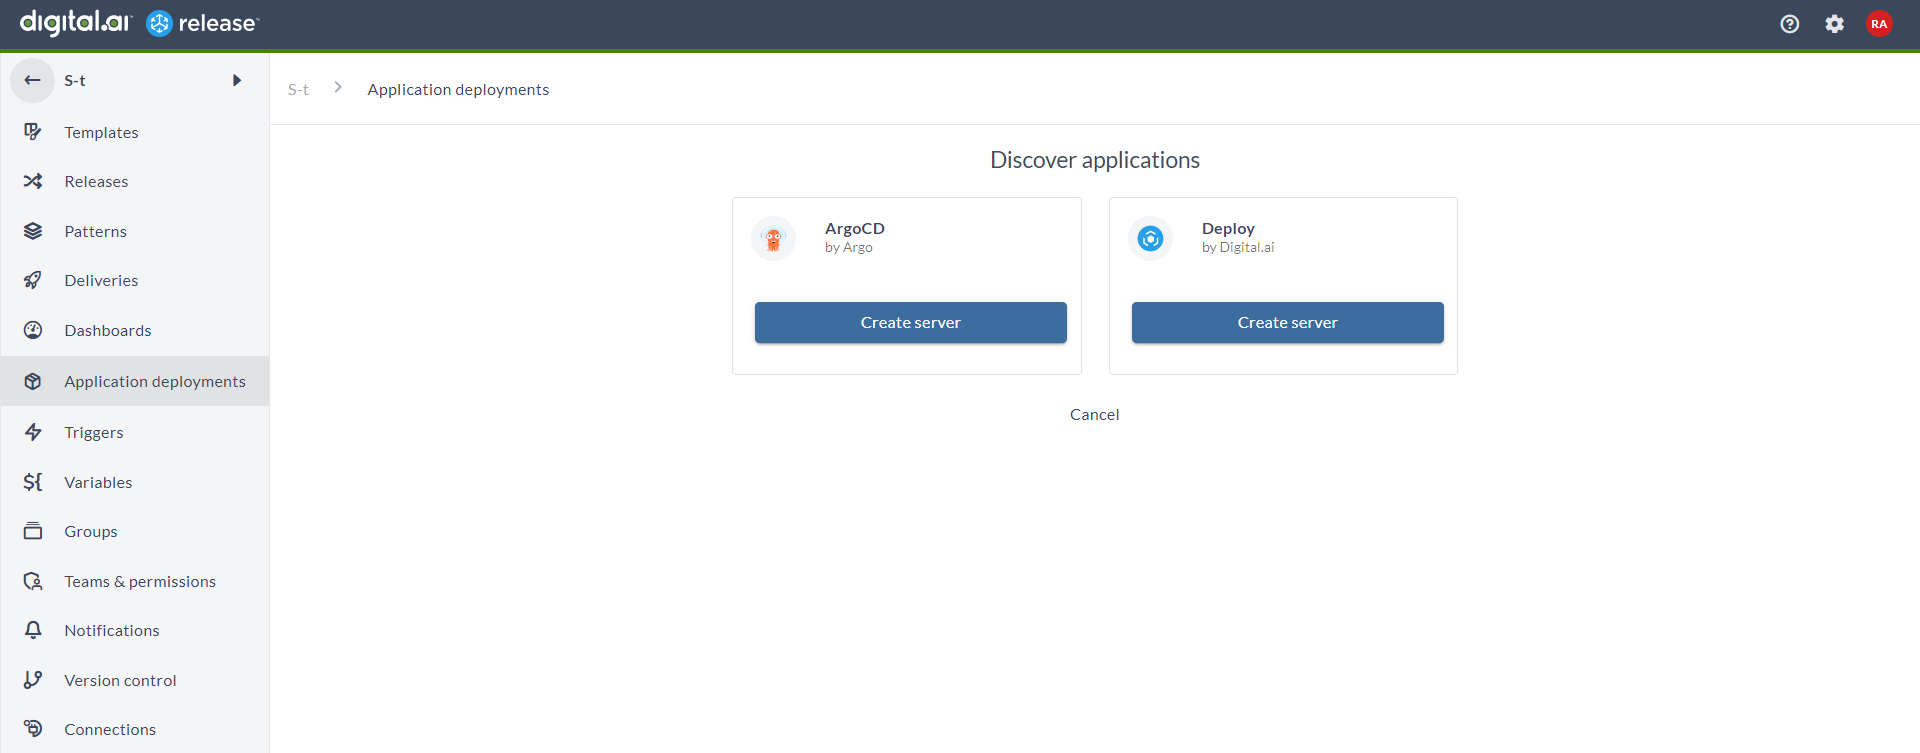
Task: Open Teams & permissions in the sidebar
Action: click(x=140, y=581)
